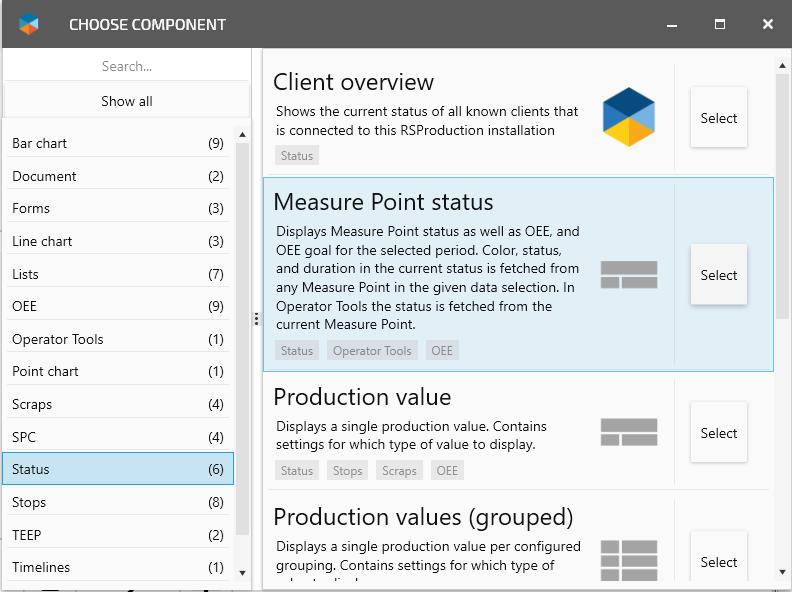Click the Production value tile icon
The height and width of the screenshot is (592, 792).
coord(629,432)
